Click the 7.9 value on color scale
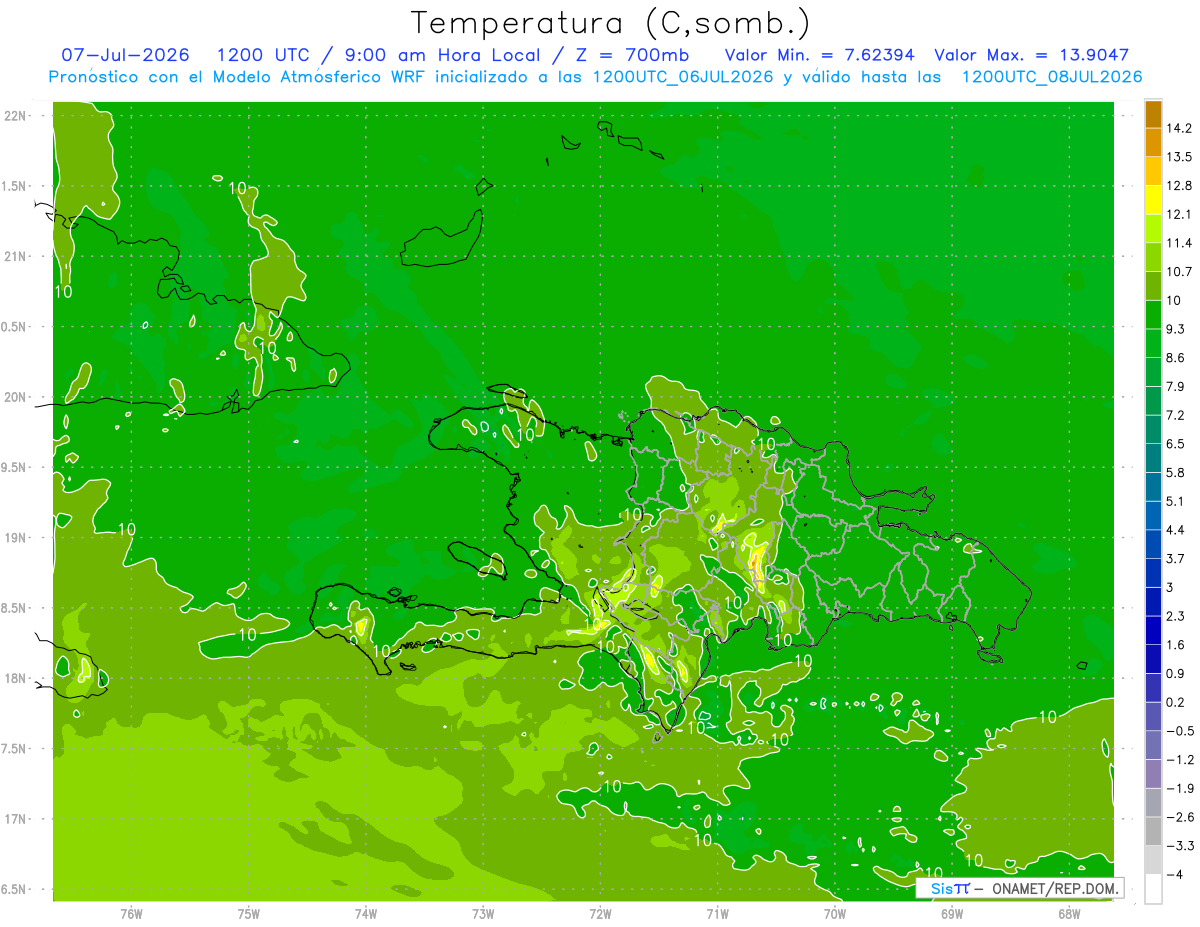Viewport: 1200px width, 927px height. 1175,386
